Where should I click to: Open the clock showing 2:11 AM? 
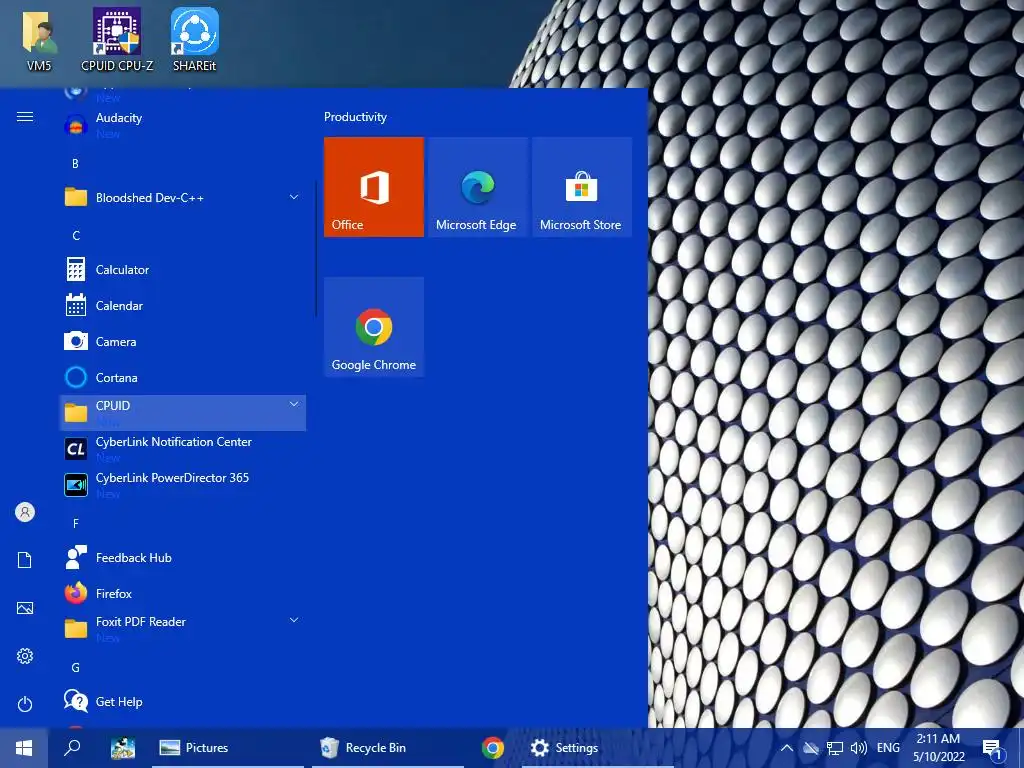coord(939,748)
